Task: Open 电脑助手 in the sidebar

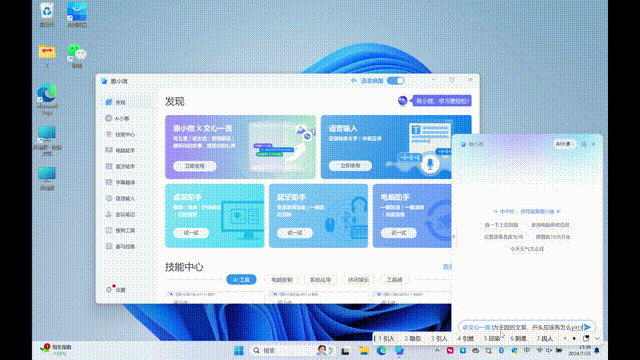Action: pos(127,150)
